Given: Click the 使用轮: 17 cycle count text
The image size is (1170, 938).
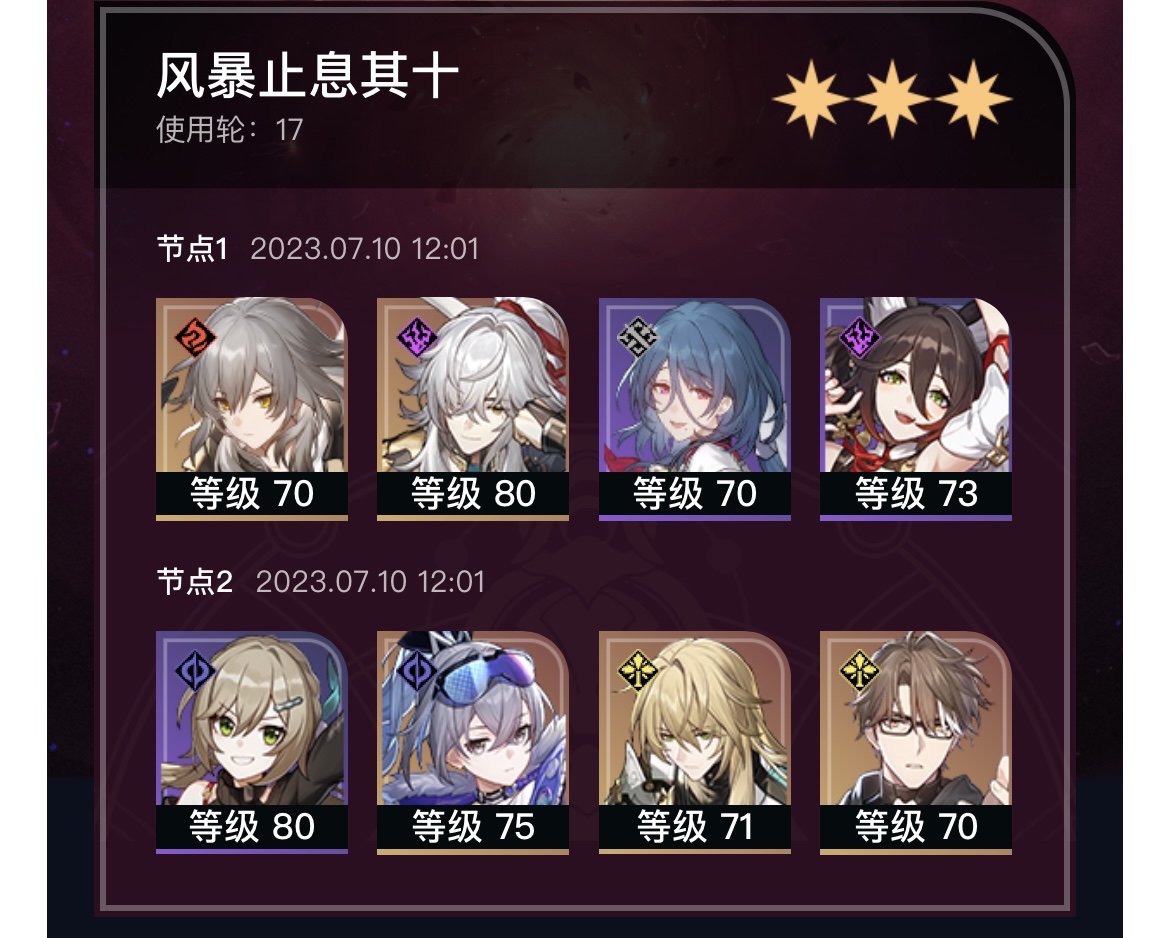Looking at the screenshot, I should click(229, 130).
